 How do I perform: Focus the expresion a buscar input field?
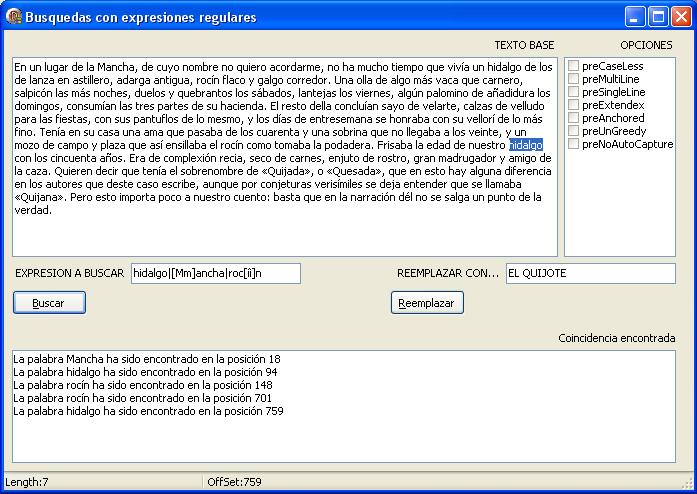(215, 273)
